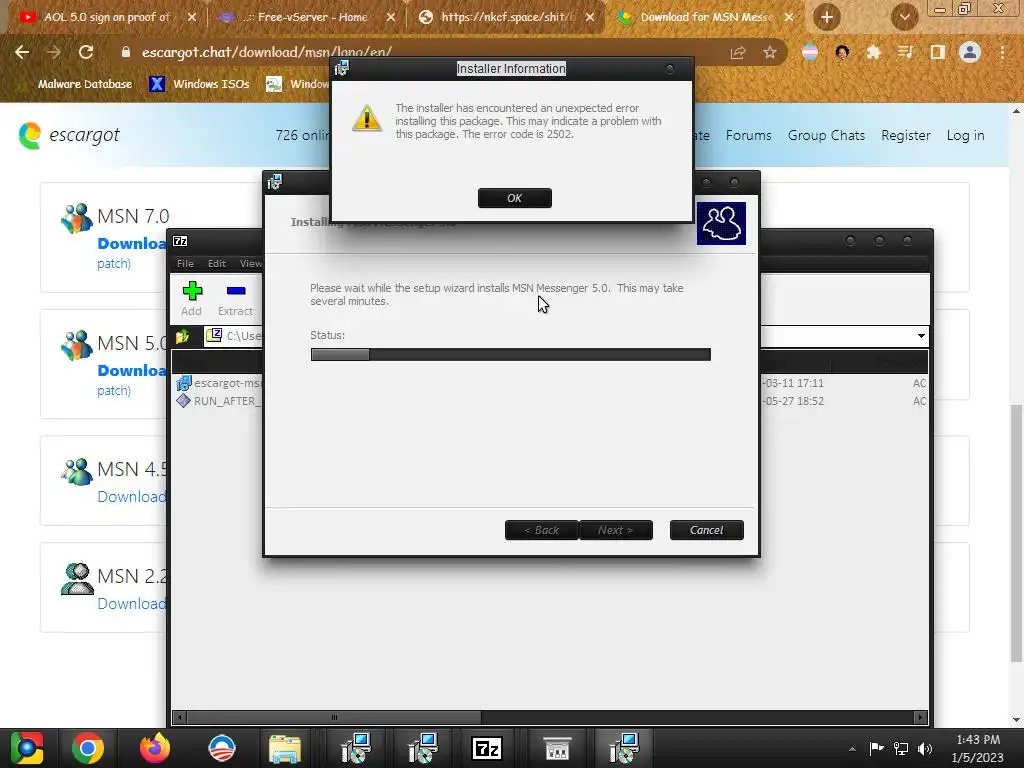Click the patch link under MSN 7.0
This screenshot has height=768, width=1024.
[x=114, y=263]
